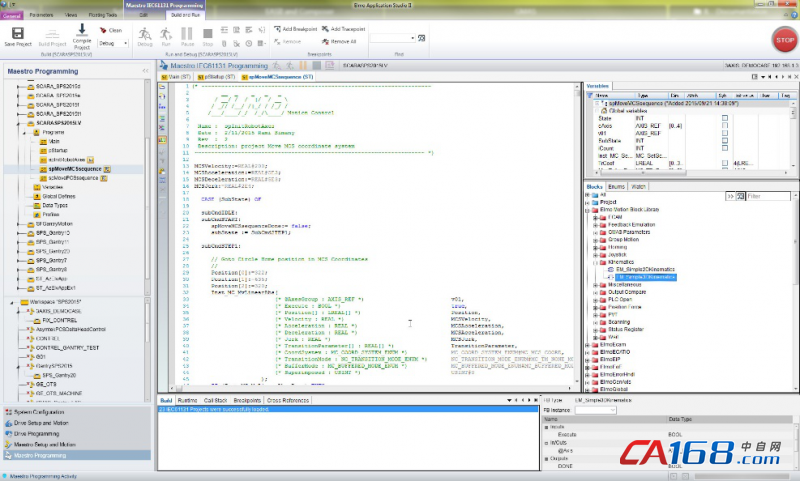800x481 pixels.
Task: Switch to the Enums tab
Action: click(616, 187)
